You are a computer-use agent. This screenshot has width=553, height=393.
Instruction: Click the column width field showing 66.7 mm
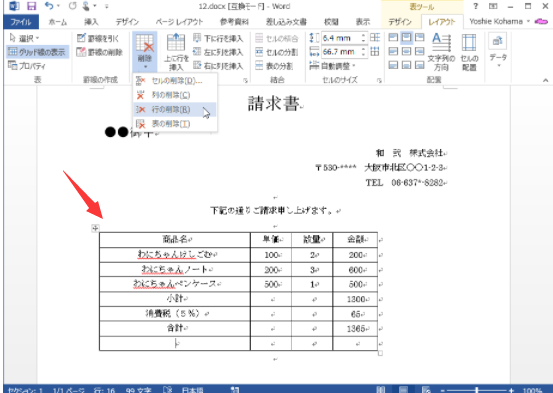(x=340, y=52)
